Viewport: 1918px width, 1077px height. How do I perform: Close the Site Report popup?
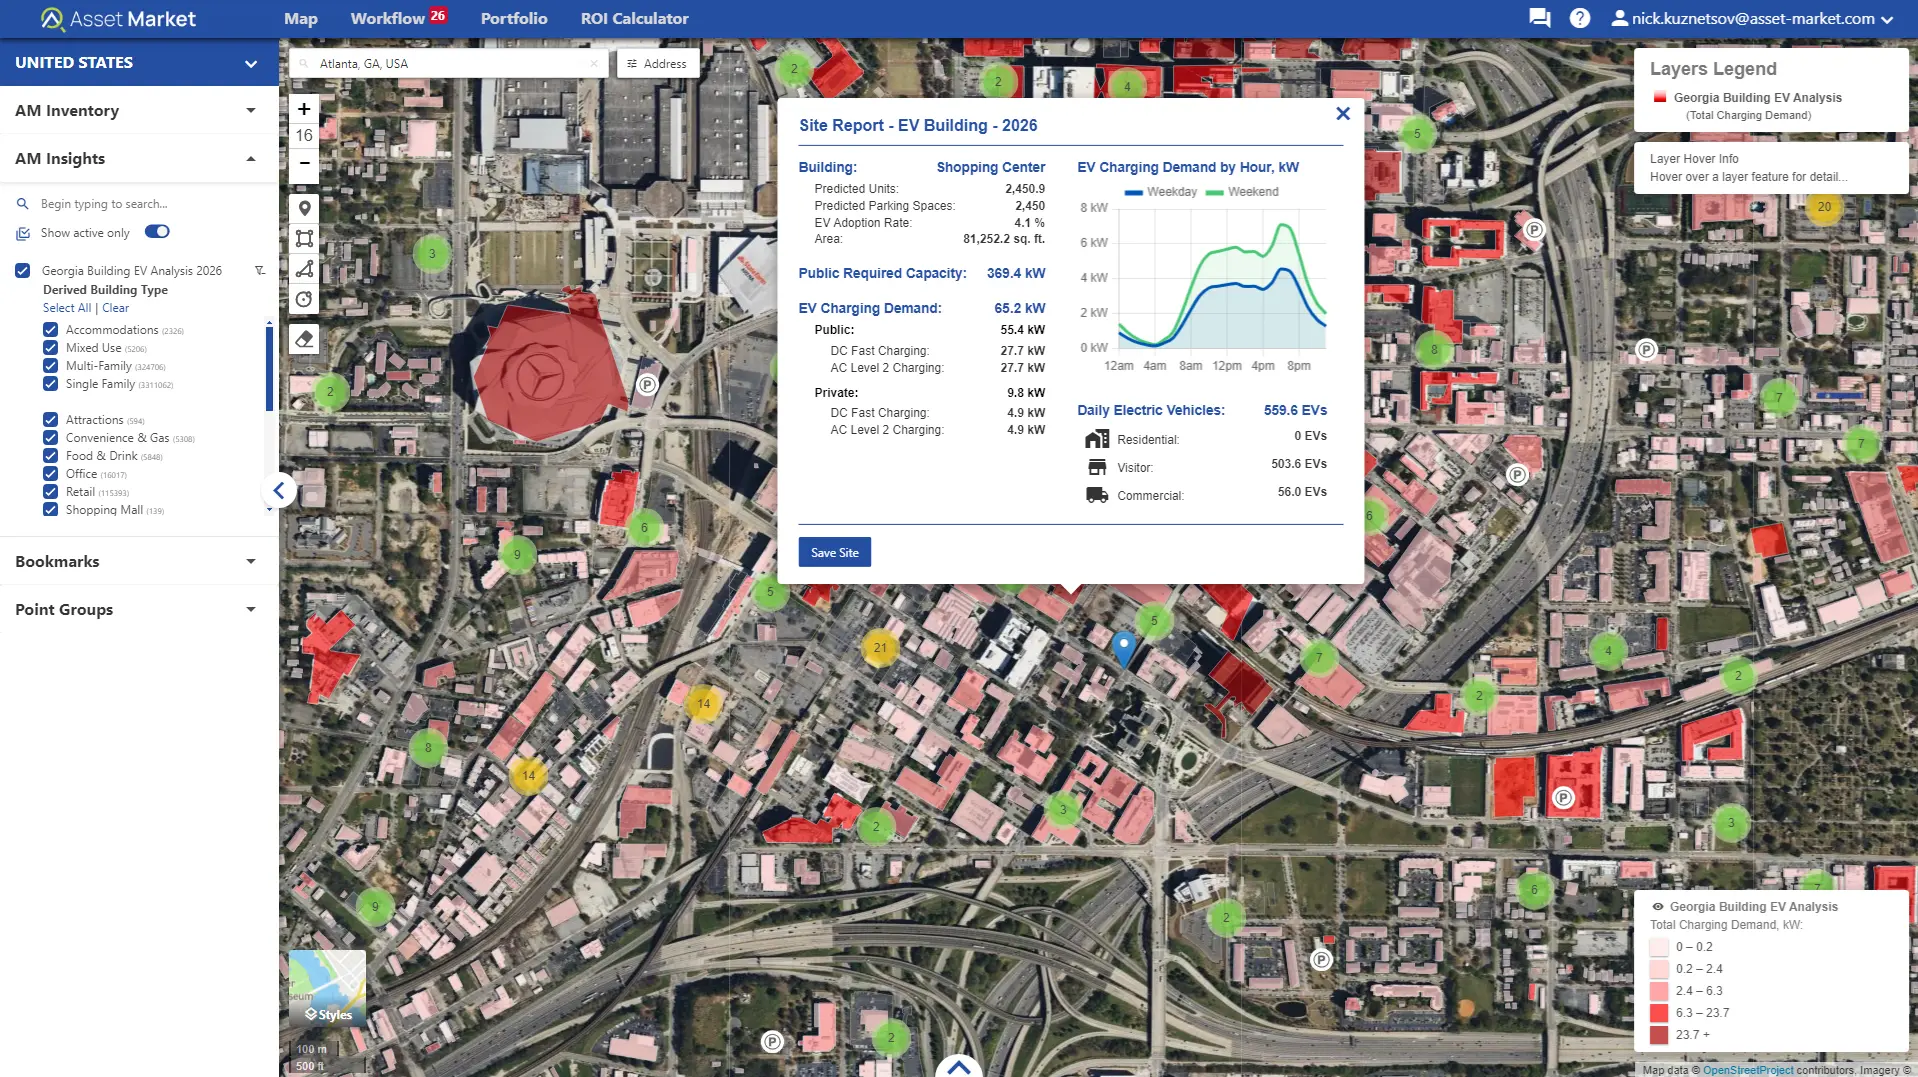coord(1343,114)
